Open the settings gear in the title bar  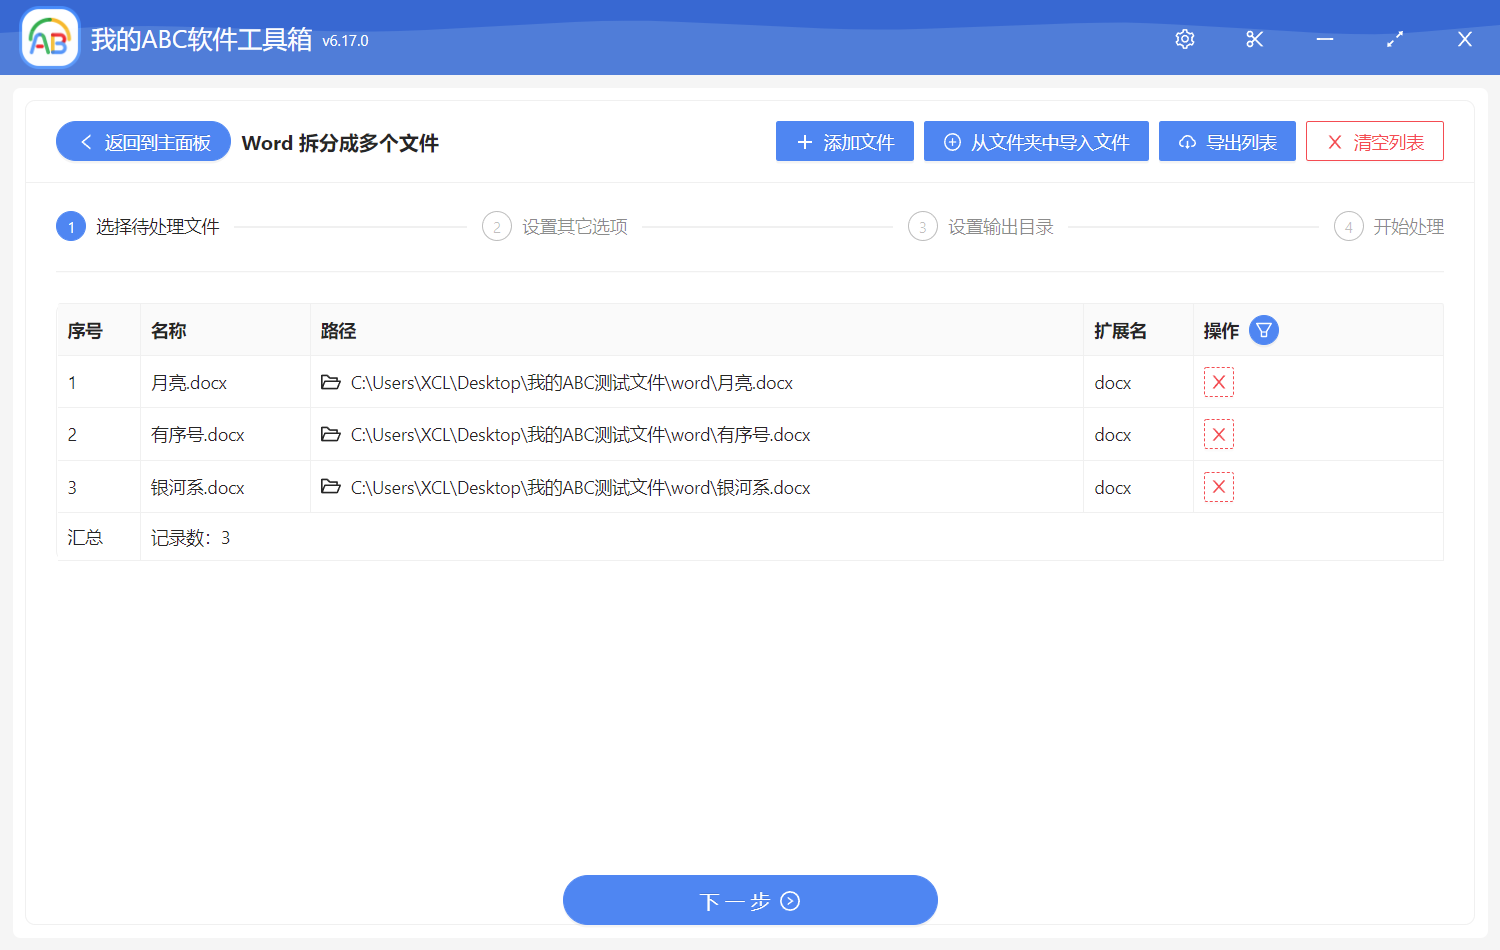tap(1184, 39)
